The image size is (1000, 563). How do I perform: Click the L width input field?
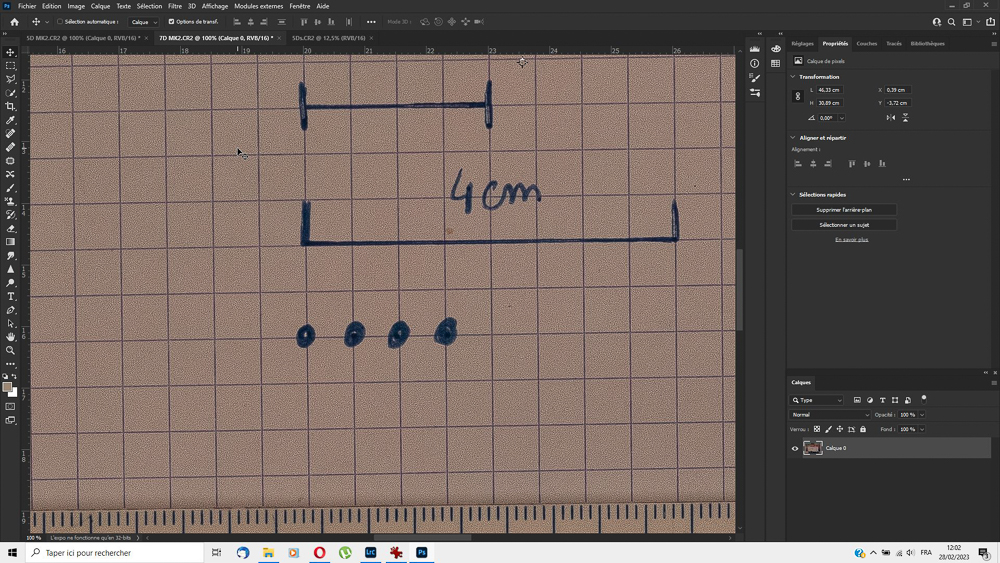830,90
